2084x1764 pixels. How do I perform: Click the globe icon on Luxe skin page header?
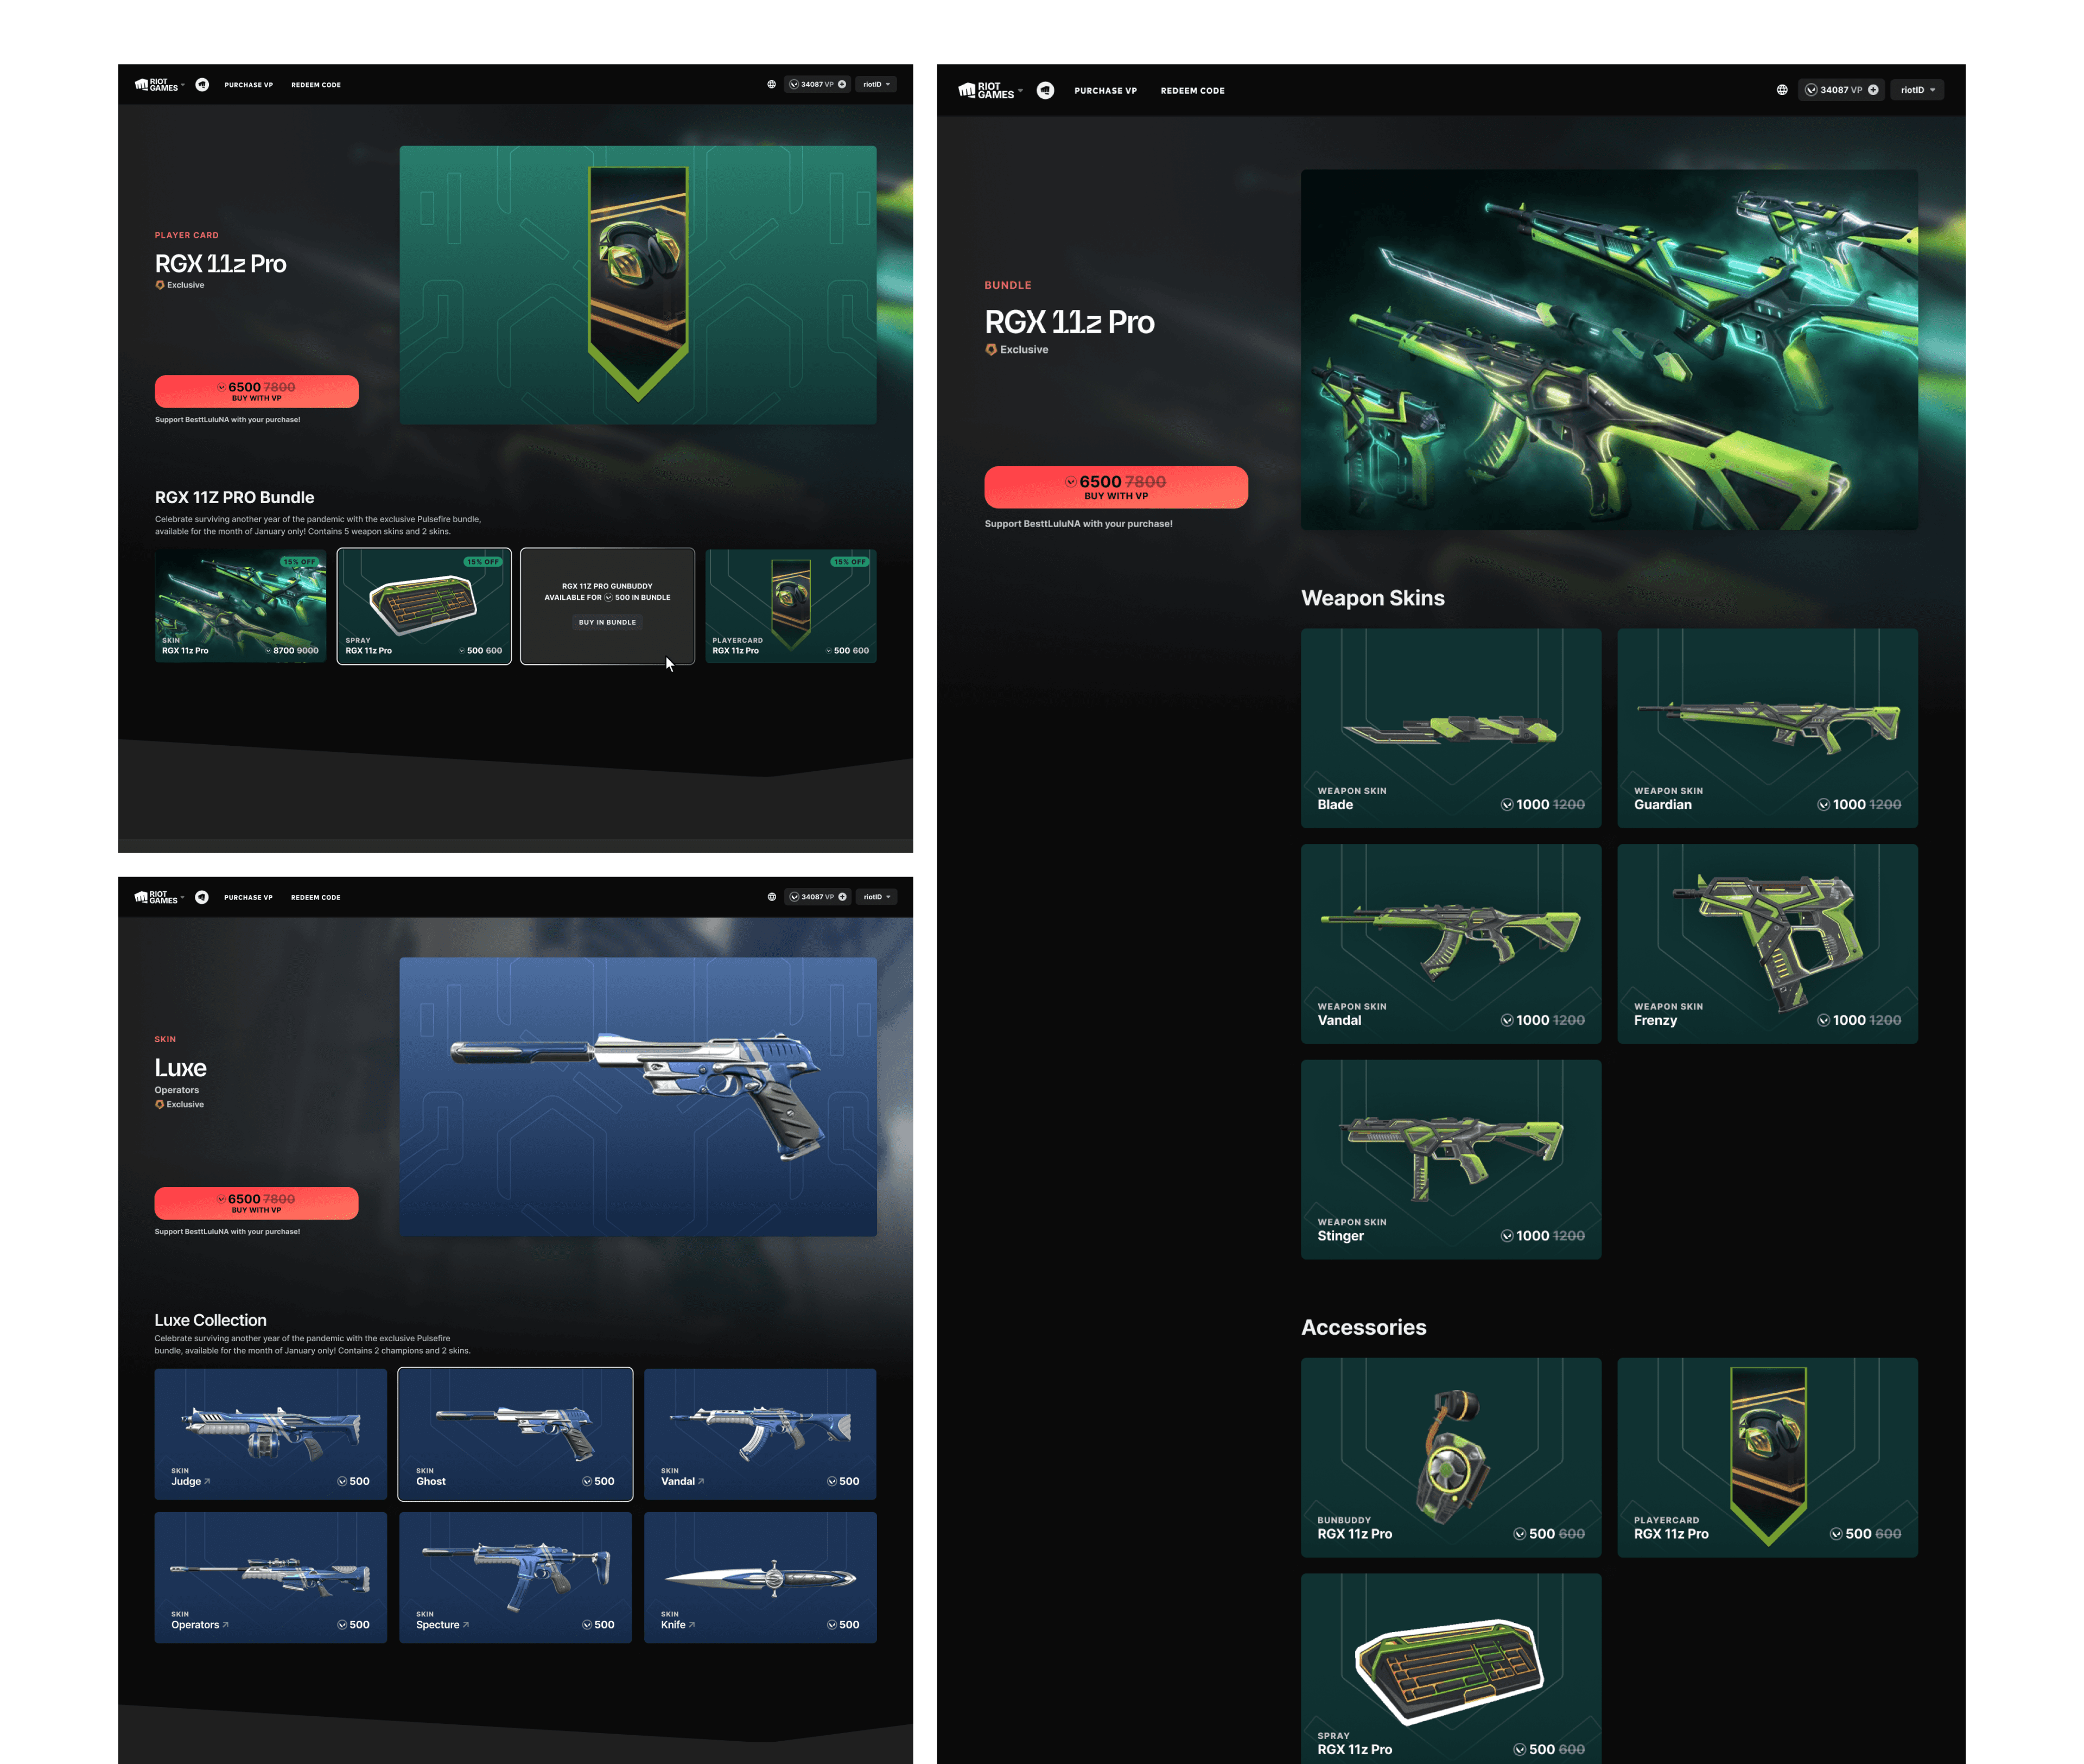(x=771, y=897)
